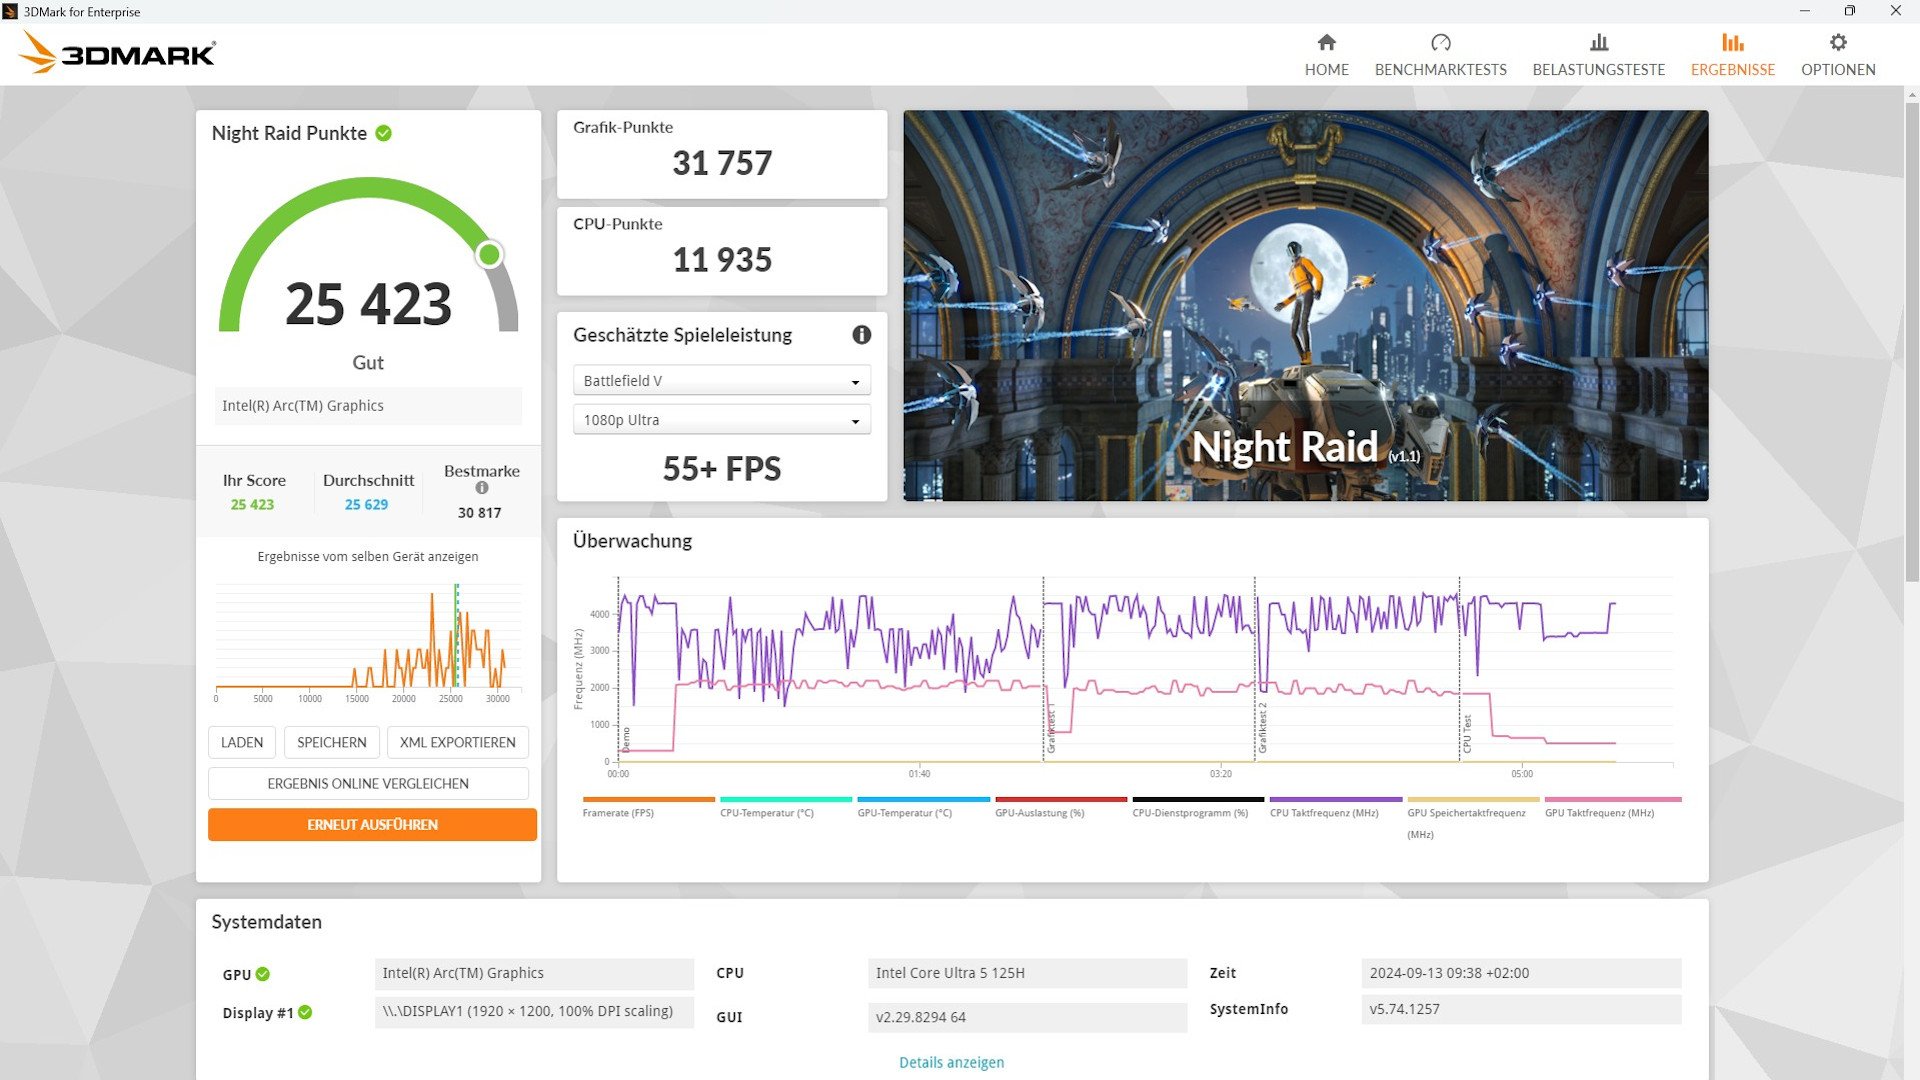Click the Geschätzte Spieleleistung info icon
This screenshot has width=1920, height=1080.
coord(861,335)
